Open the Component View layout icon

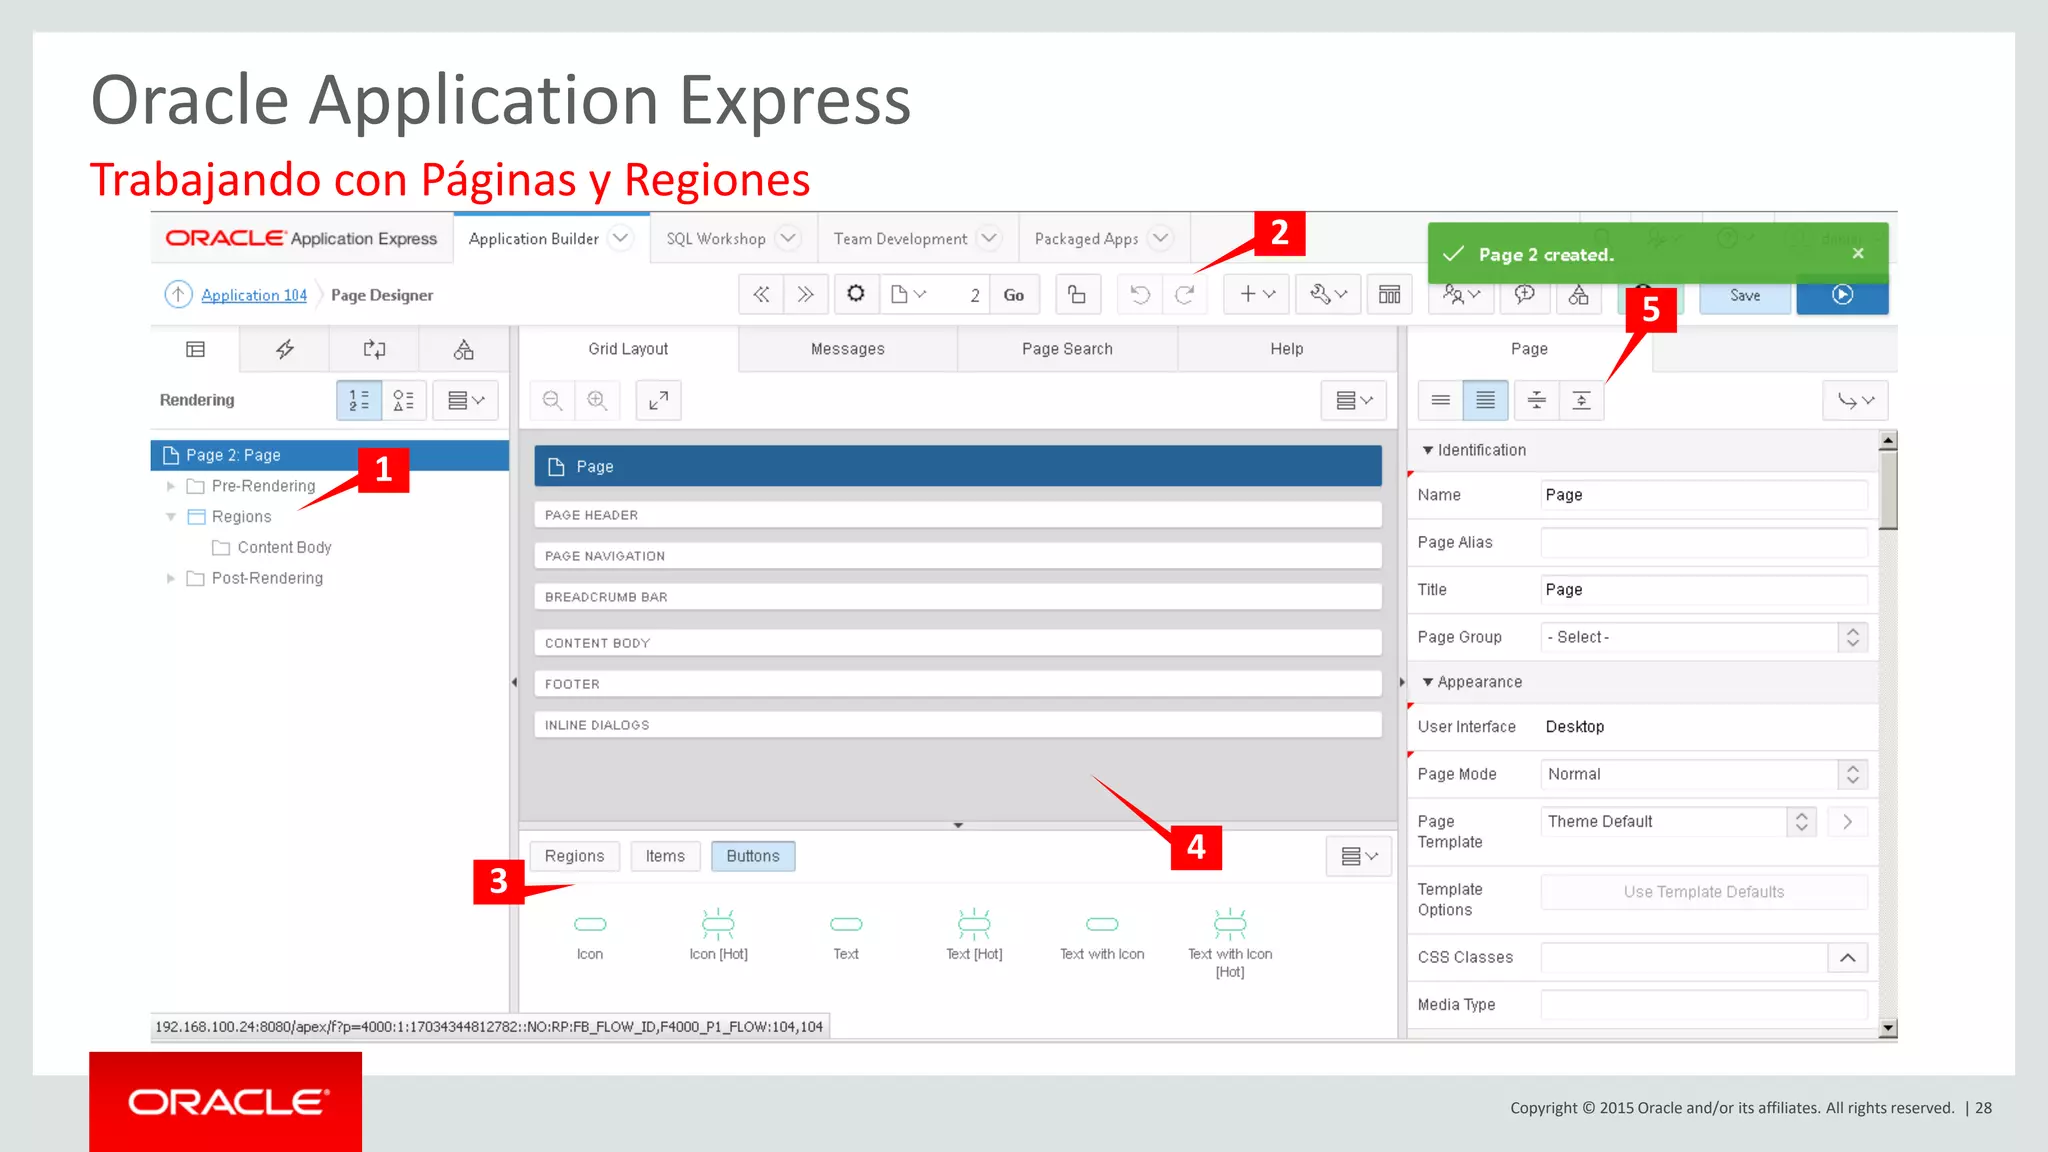point(1390,295)
